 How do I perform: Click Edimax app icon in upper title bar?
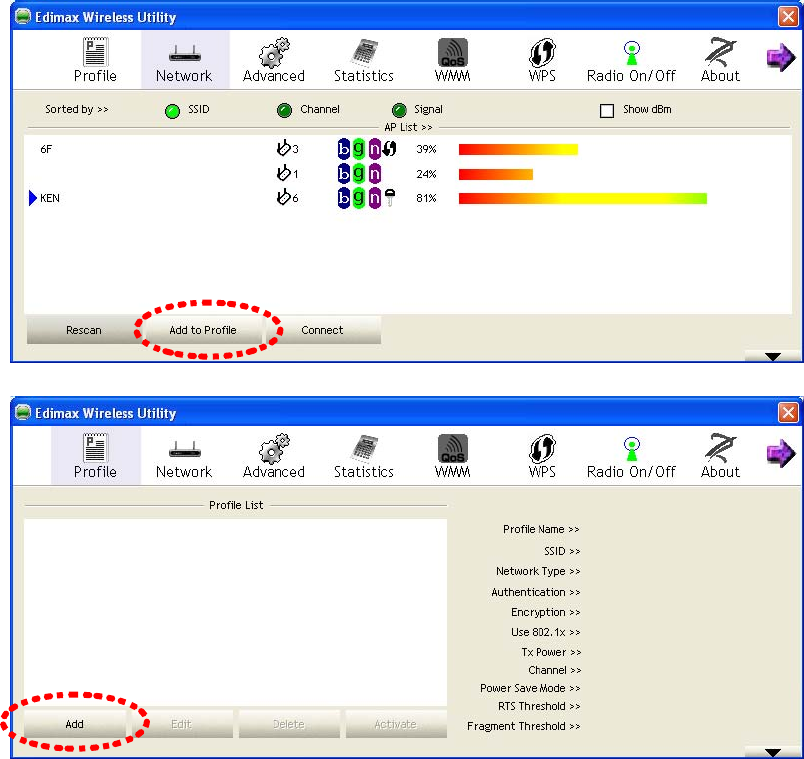[x=23, y=16]
